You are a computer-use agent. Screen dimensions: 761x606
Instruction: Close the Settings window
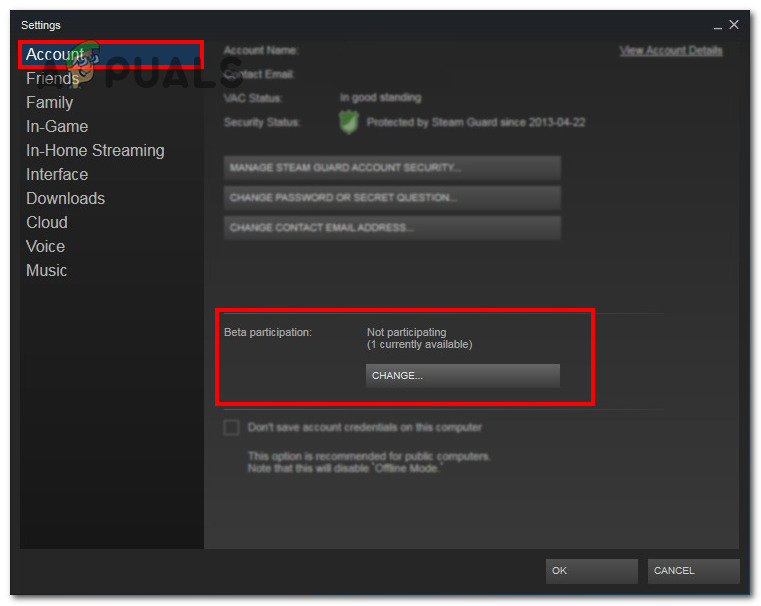(x=734, y=25)
